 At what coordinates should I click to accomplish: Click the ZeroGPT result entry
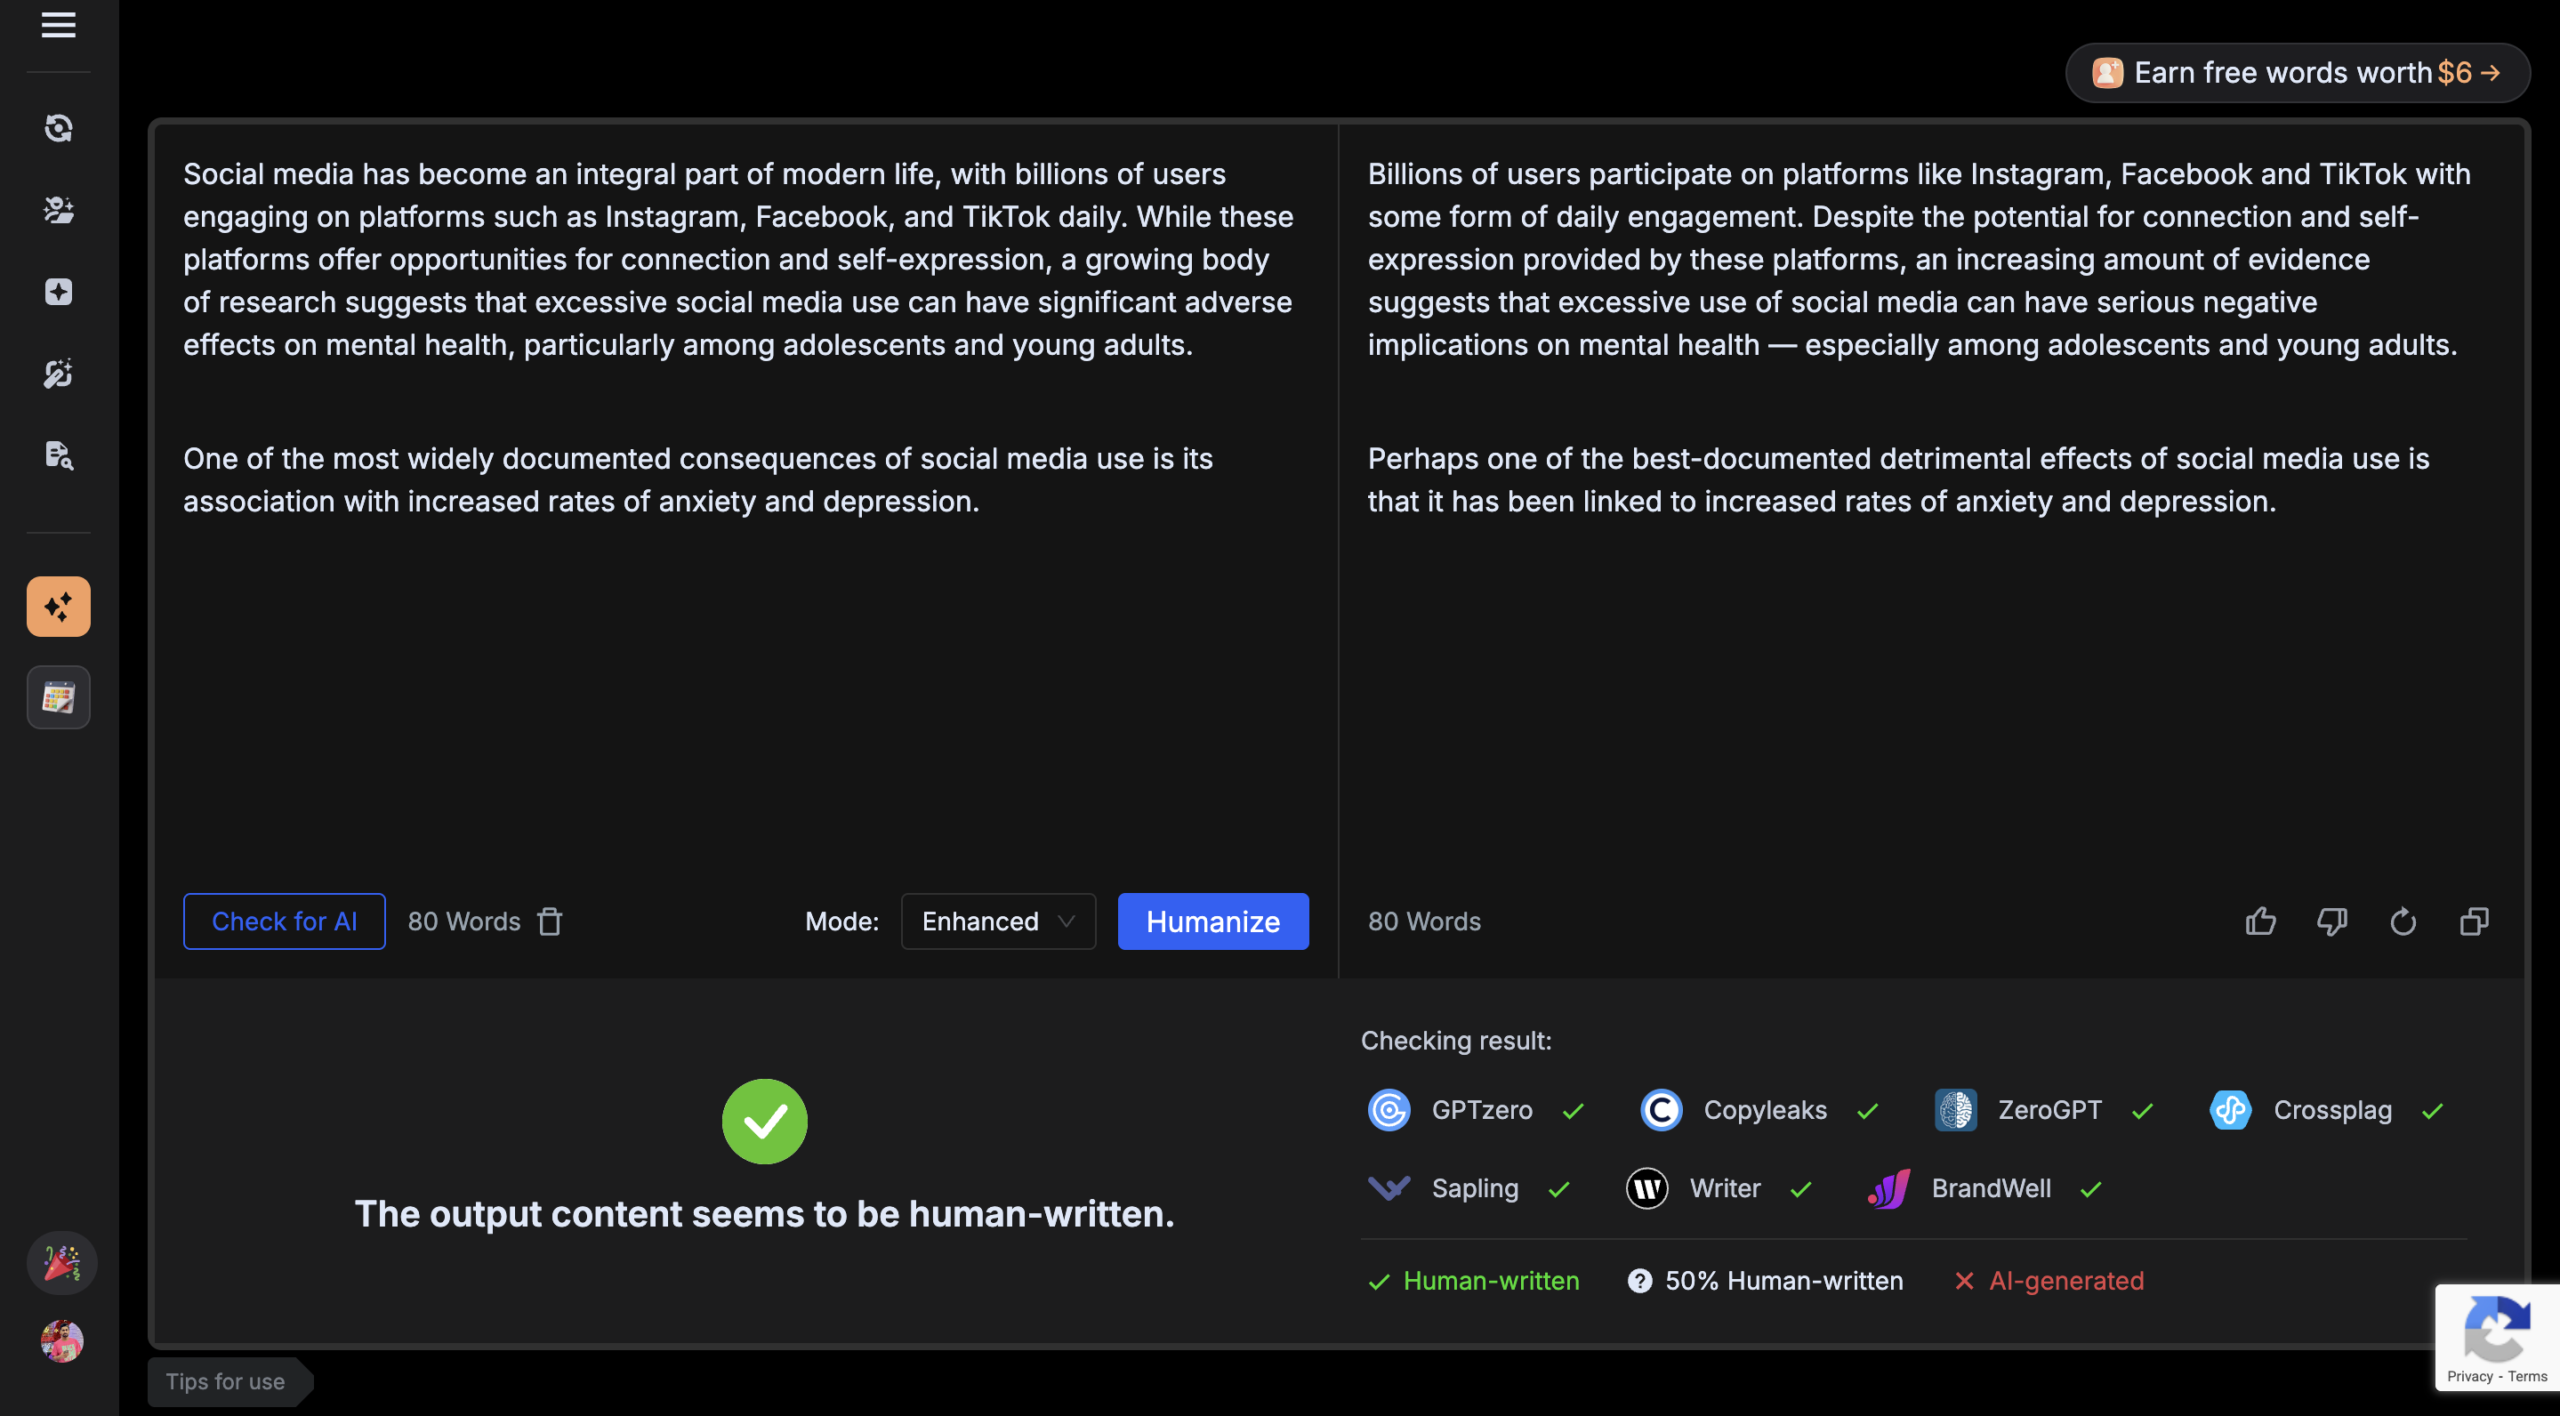coord(2044,1110)
